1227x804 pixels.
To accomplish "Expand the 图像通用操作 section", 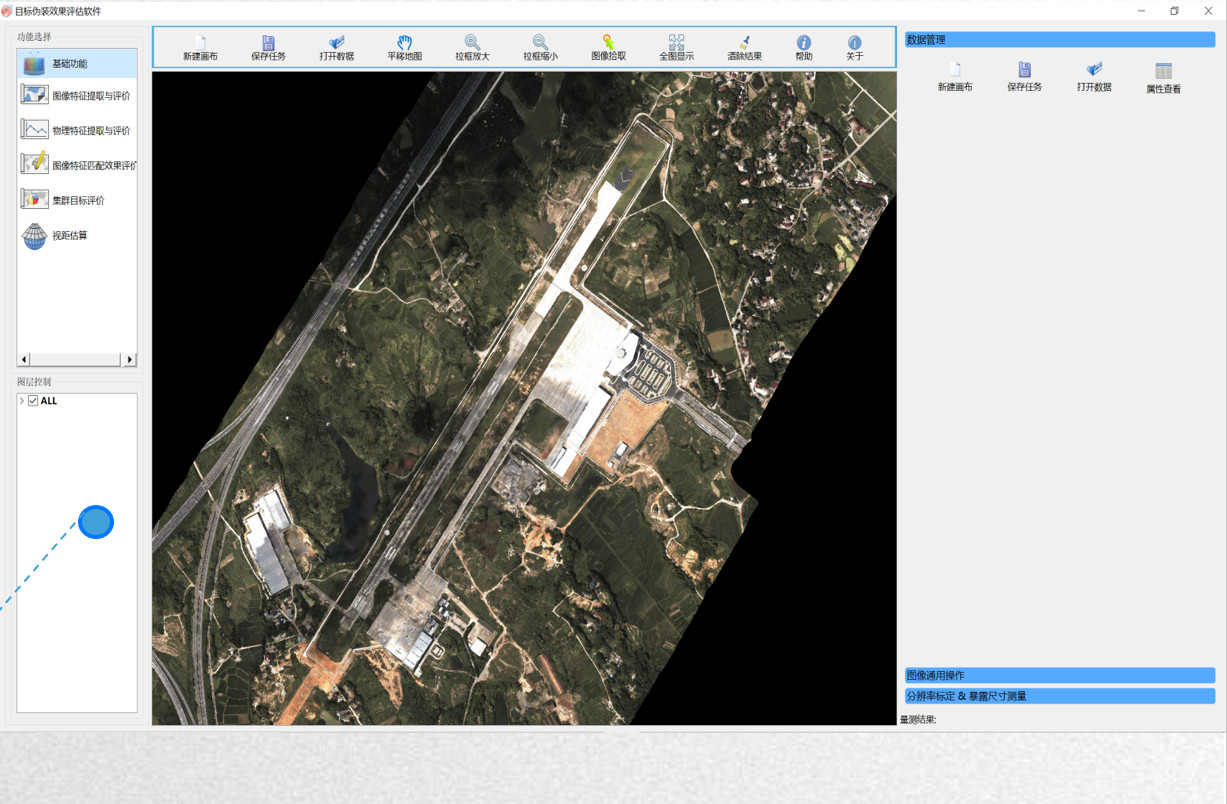I will [1060, 676].
